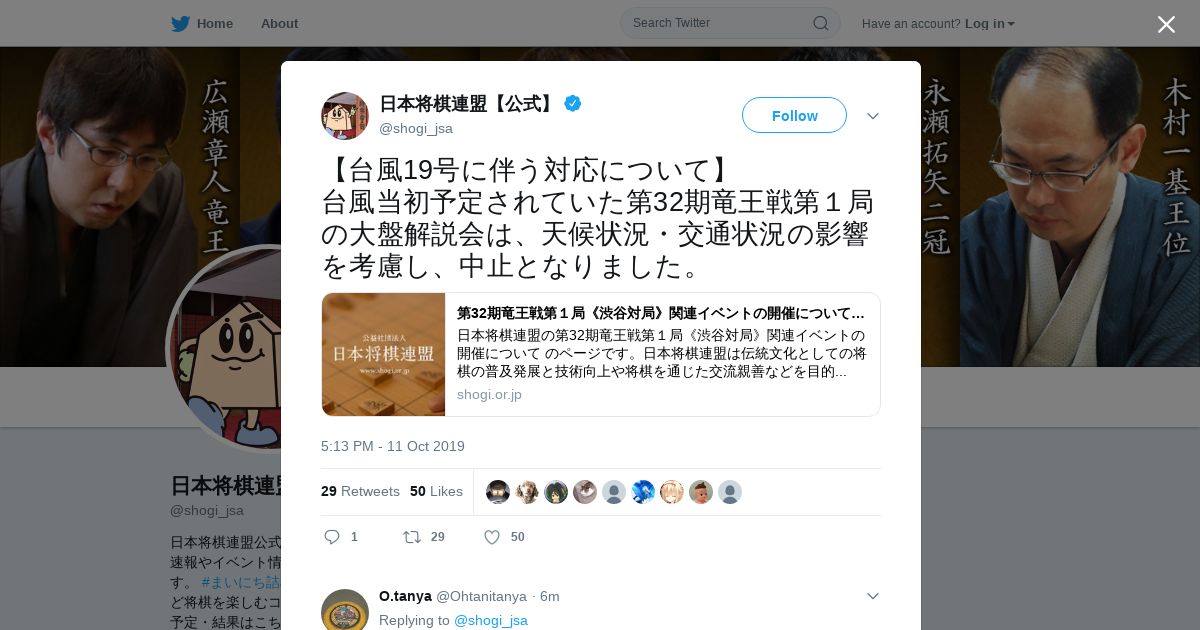
Task: Expand options chevron on O.tanya's reply
Action: (x=873, y=596)
